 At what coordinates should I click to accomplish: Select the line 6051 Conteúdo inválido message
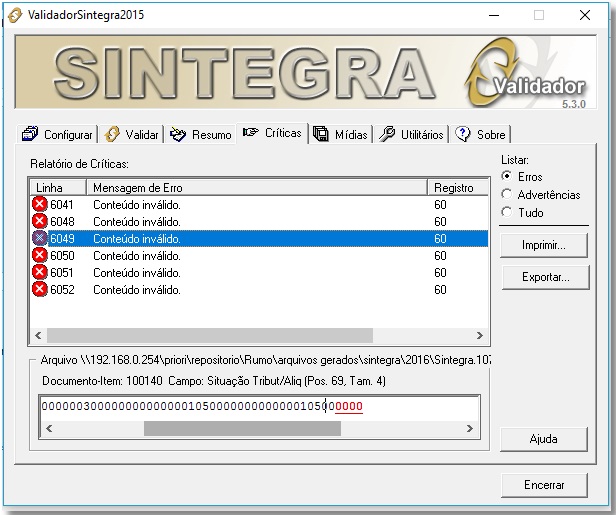point(137,273)
